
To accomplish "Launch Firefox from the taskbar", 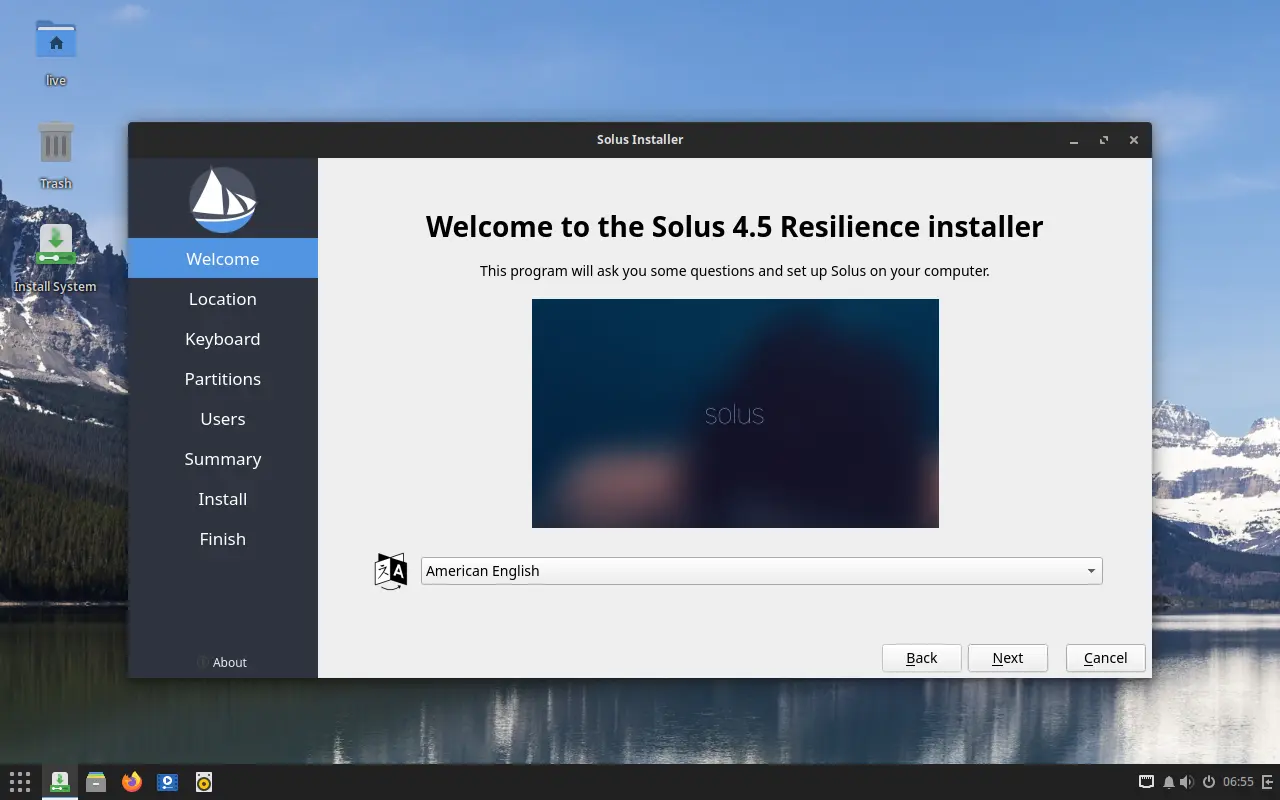I will tap(132, 782).
